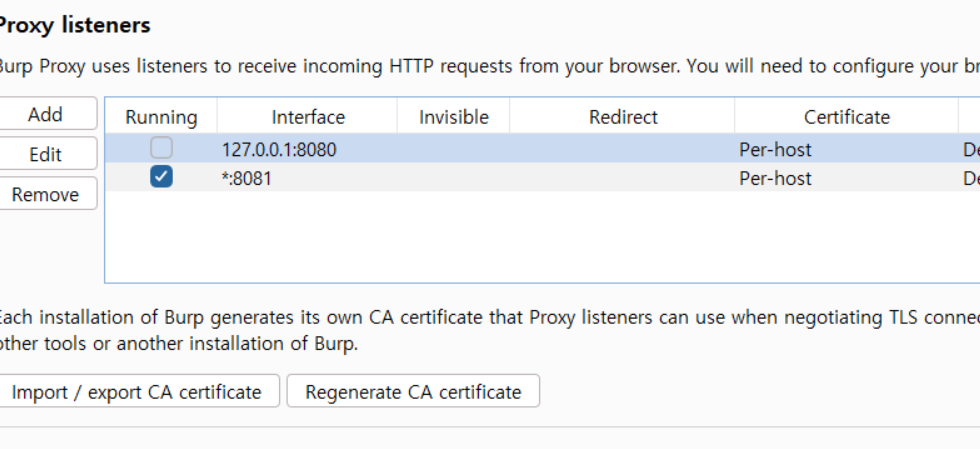Sort by the Redirect column header
980x449 pixels.
(622, 117)
